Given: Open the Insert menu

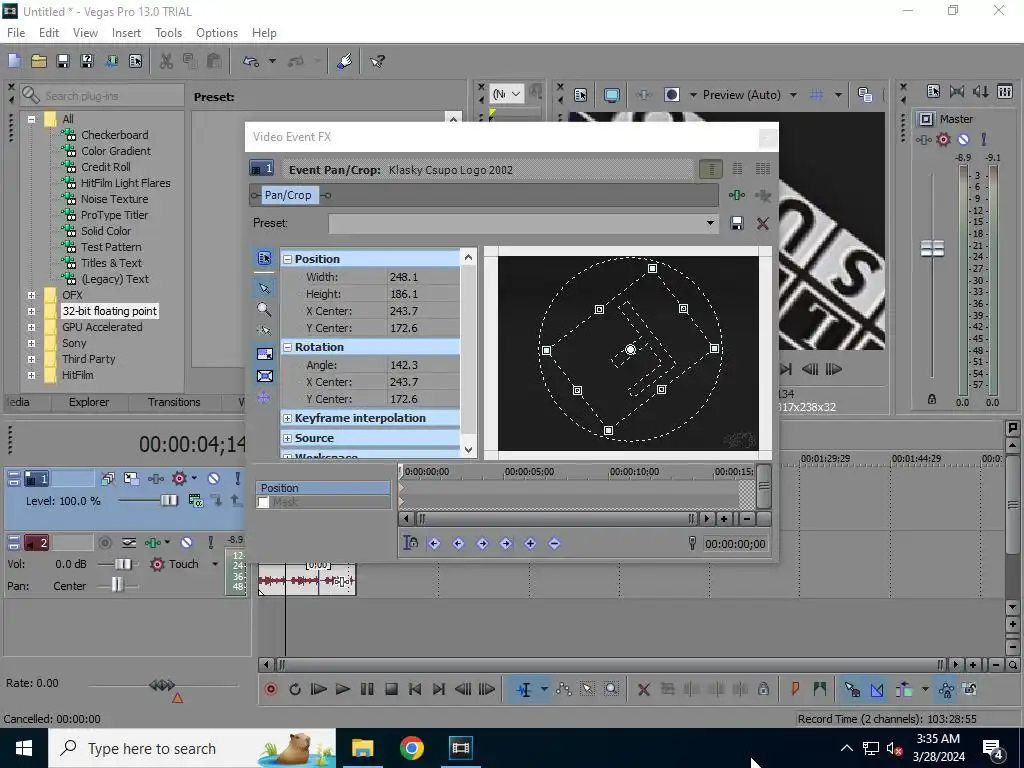Looking at the screenshot, I should tap(126, 33).
